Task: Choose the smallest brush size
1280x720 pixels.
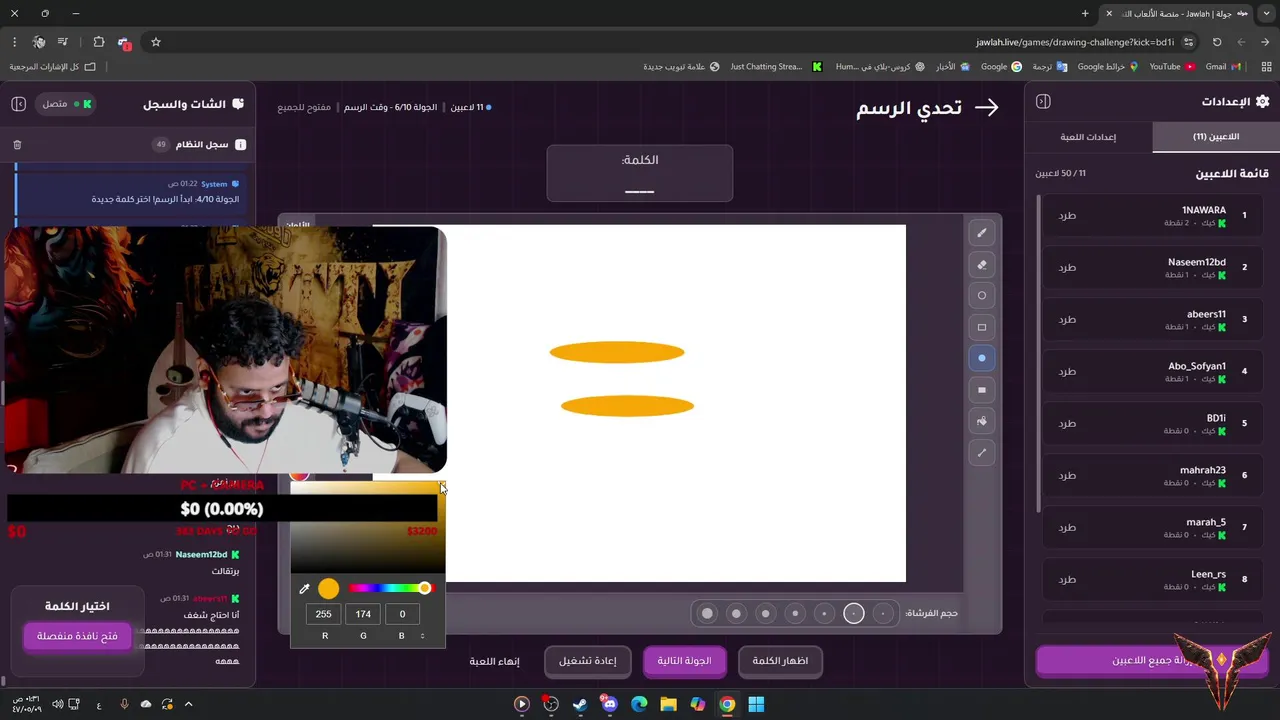Action: click(883, 613)
